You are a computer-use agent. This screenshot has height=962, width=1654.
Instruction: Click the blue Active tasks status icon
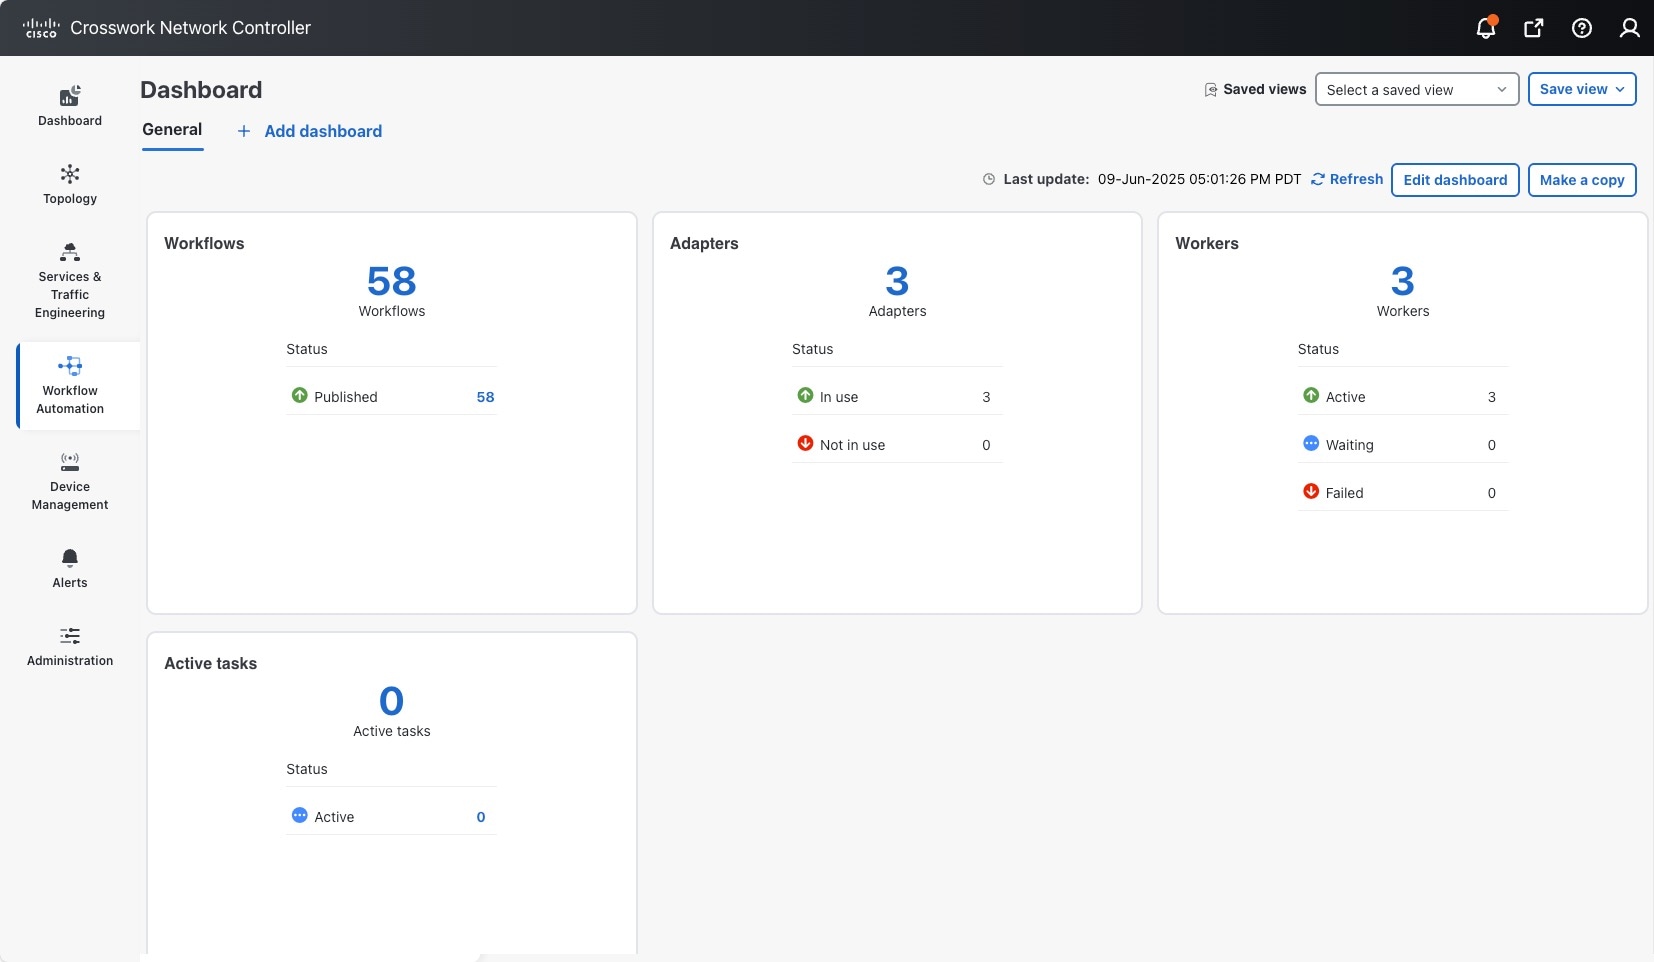tap(300, 815)
